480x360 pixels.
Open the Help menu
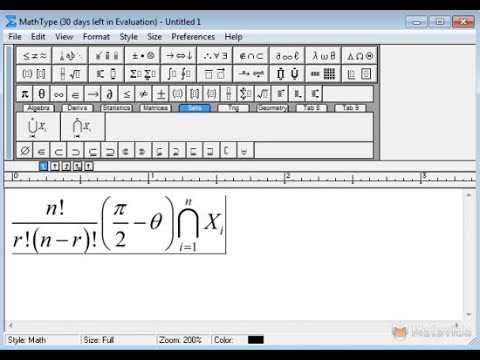(233, 37)
